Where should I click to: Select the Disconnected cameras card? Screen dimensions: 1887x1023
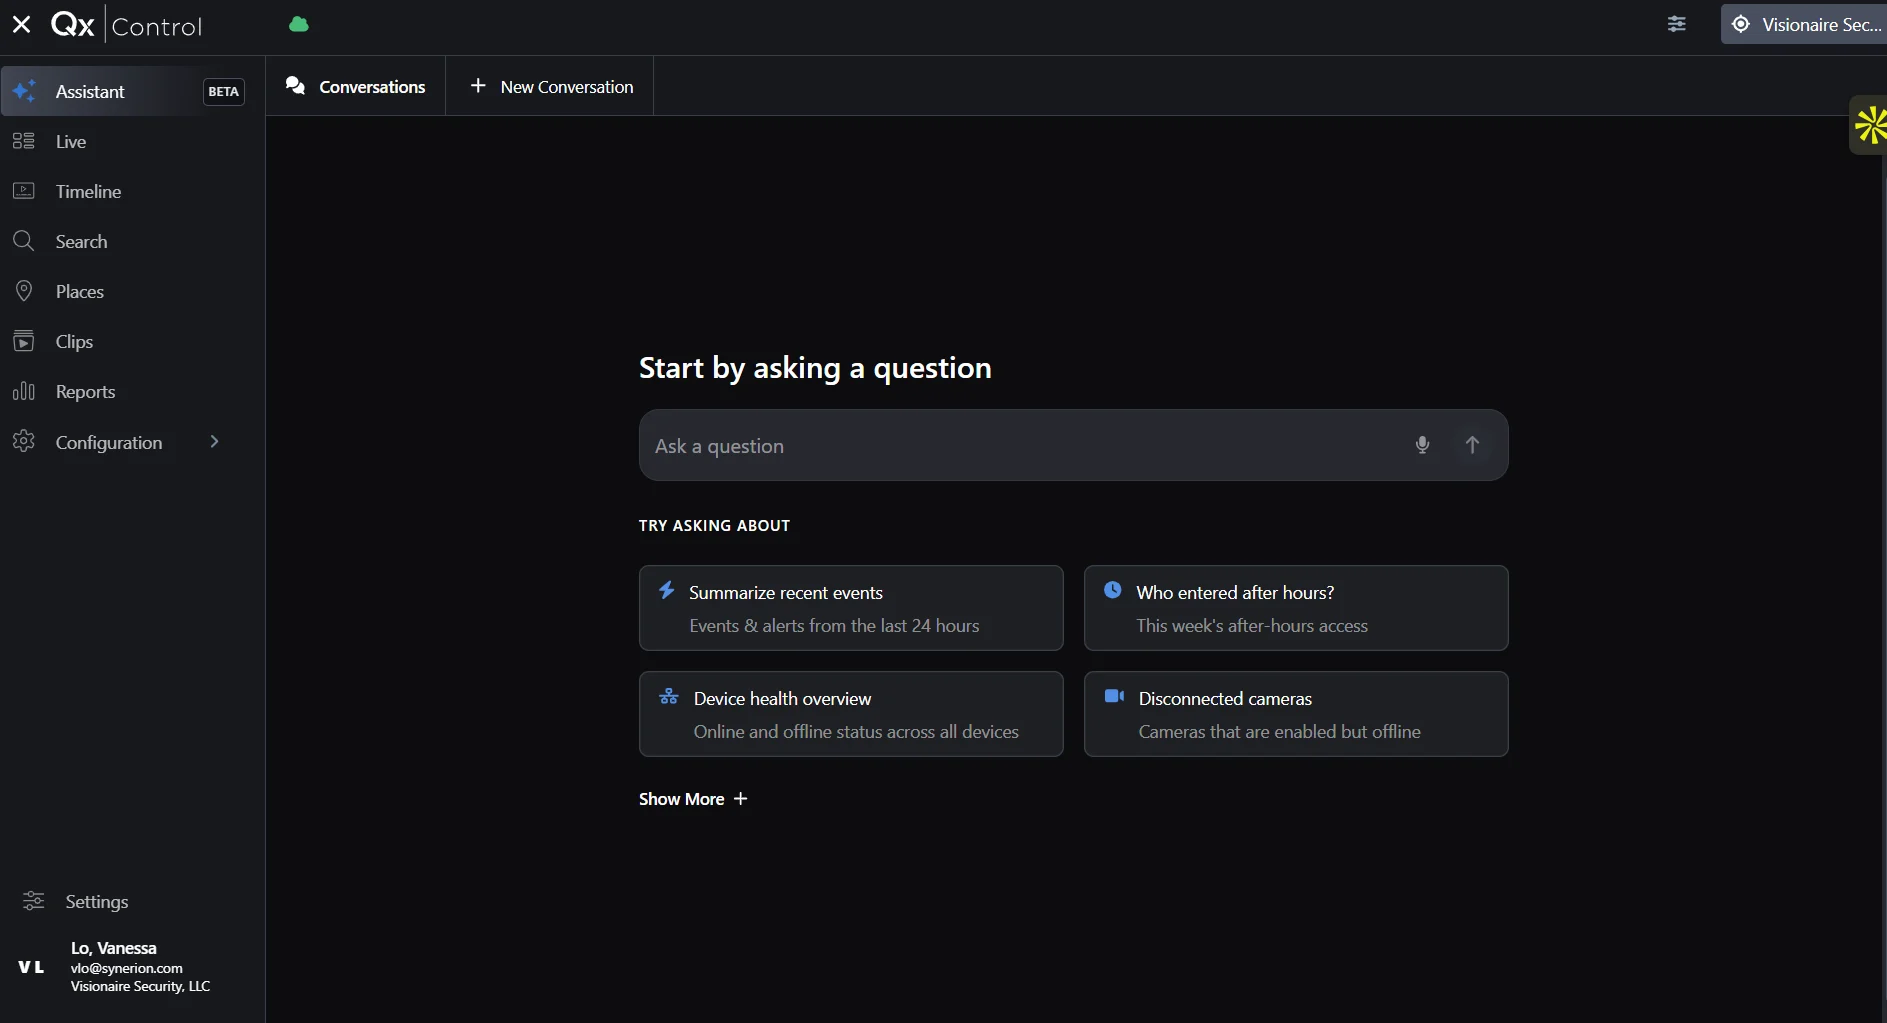coord(1296,714)
